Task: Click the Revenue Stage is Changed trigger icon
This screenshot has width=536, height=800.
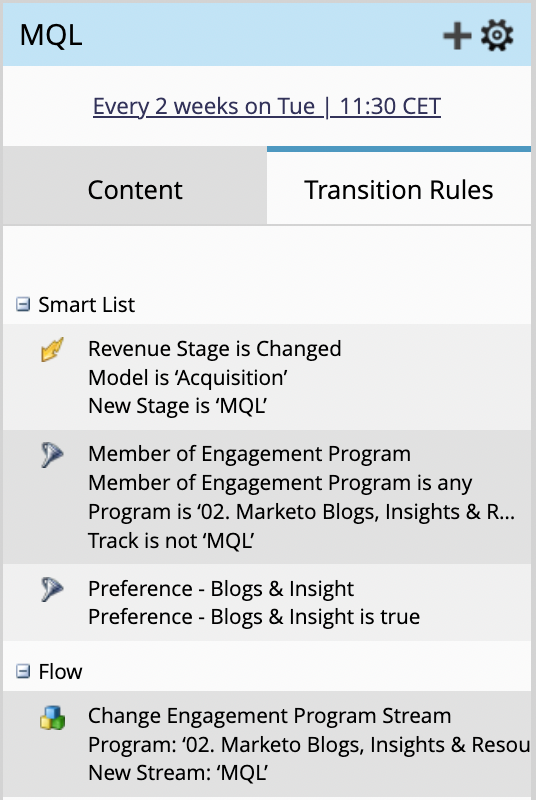Action: 53,349
